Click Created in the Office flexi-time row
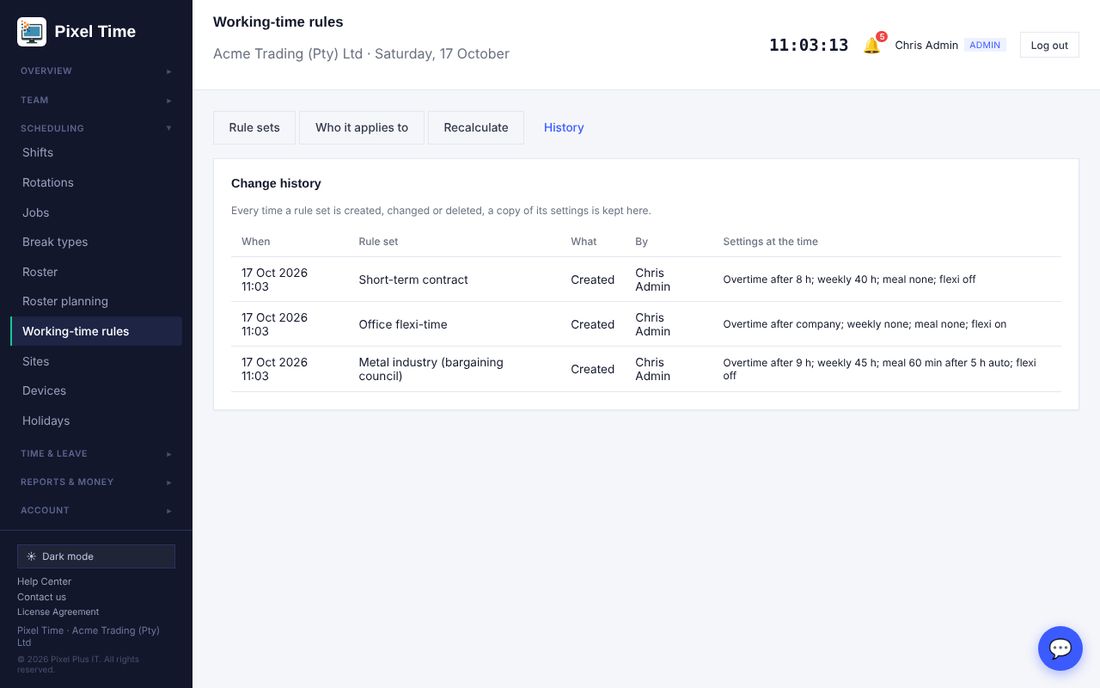 592,325
